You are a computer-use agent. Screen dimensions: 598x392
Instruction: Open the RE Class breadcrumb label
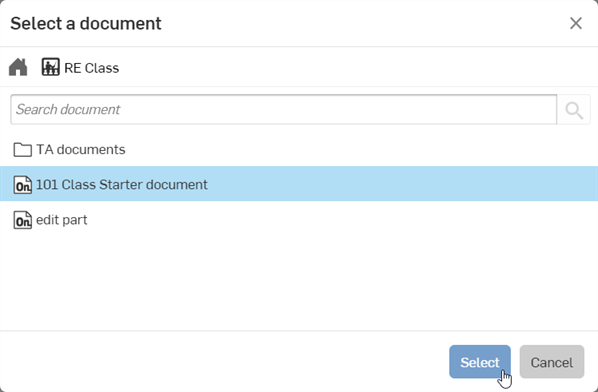(92, 68)
